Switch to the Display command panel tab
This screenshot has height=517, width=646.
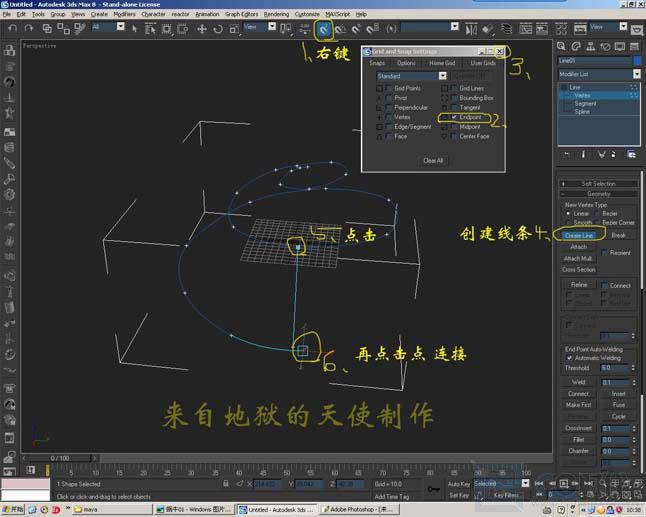(x=620, y=46)
